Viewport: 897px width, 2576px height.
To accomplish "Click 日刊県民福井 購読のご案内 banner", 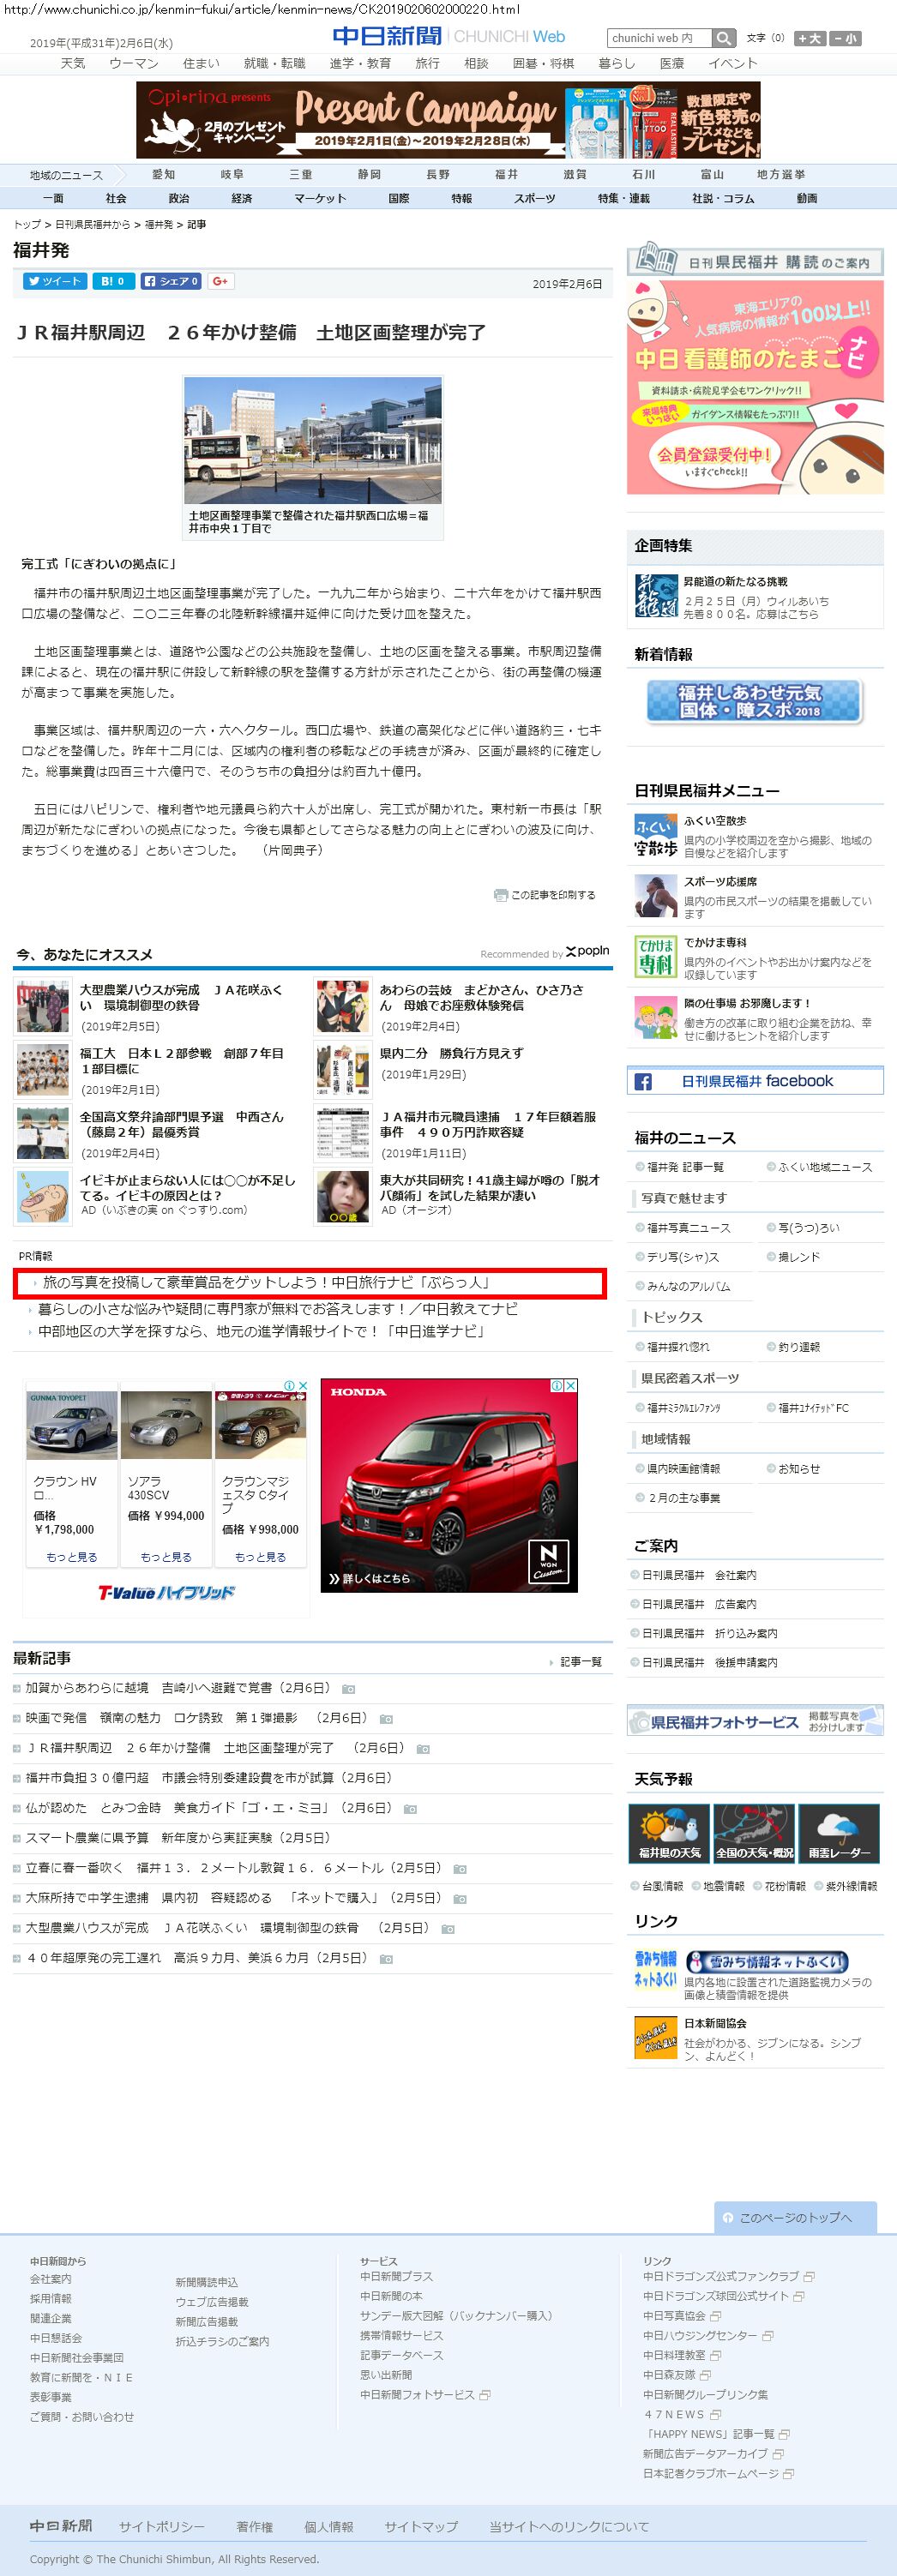I will pos(755,260).
